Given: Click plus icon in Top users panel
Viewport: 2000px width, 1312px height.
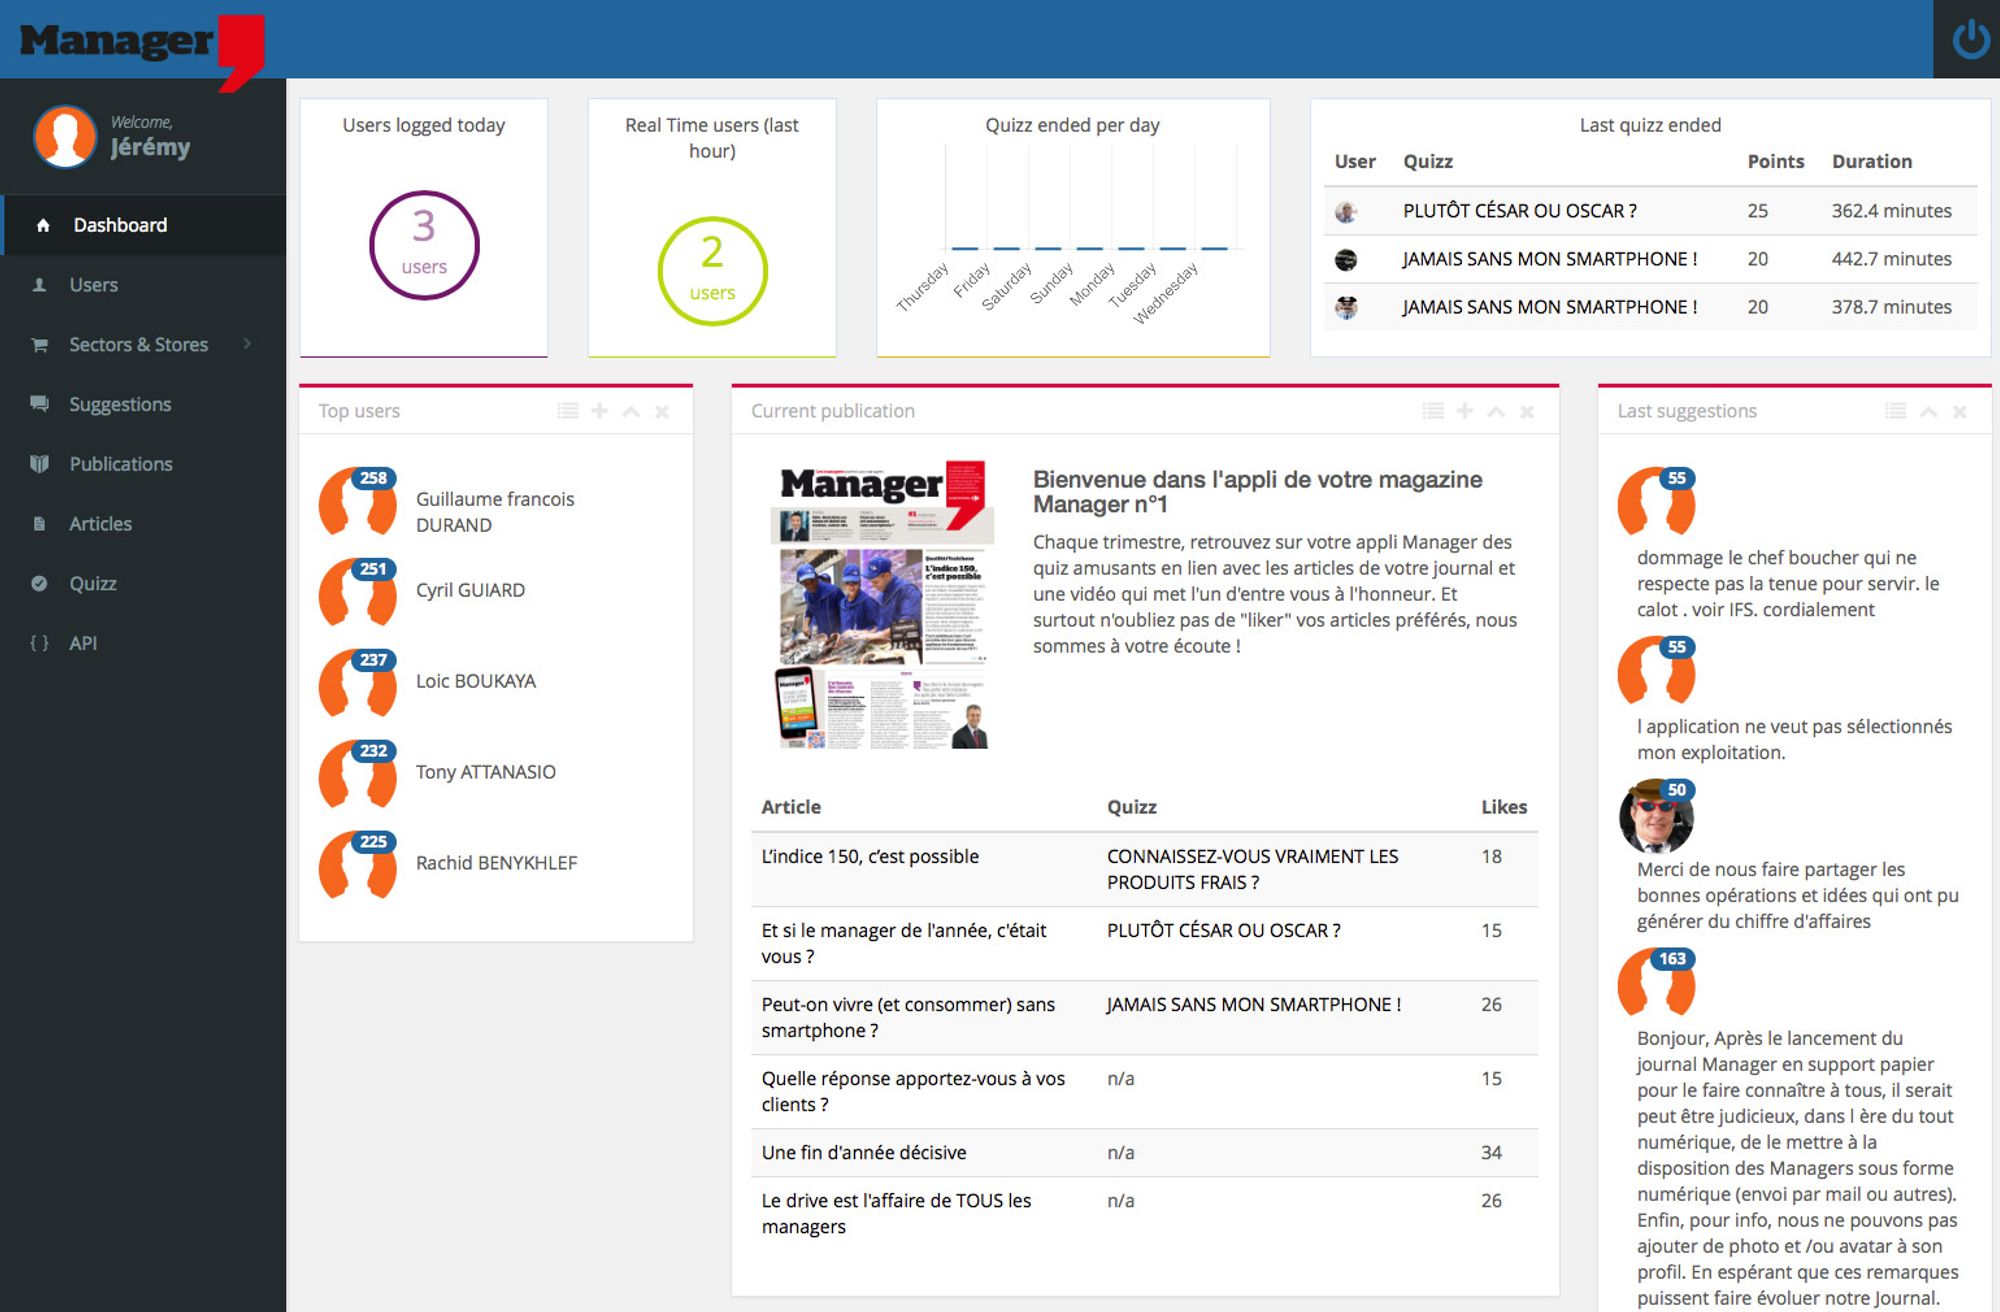Looking at the screenshot, I should tap(600, 411).
